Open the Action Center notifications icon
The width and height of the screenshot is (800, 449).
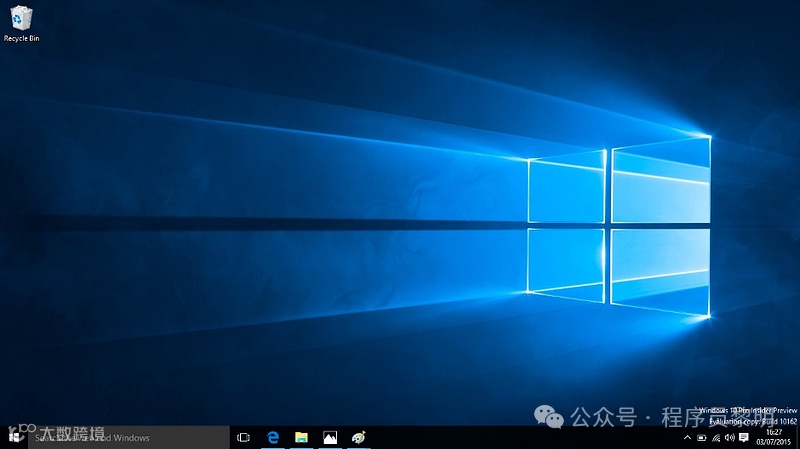coord(744,438)
